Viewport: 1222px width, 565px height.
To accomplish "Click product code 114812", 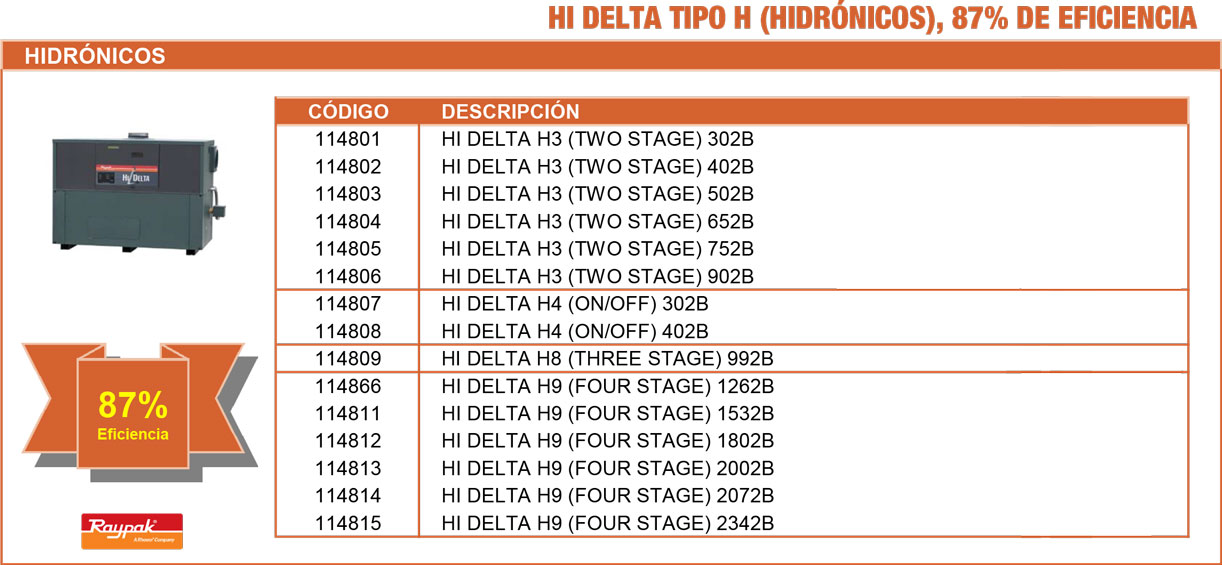I will (348, 440).
